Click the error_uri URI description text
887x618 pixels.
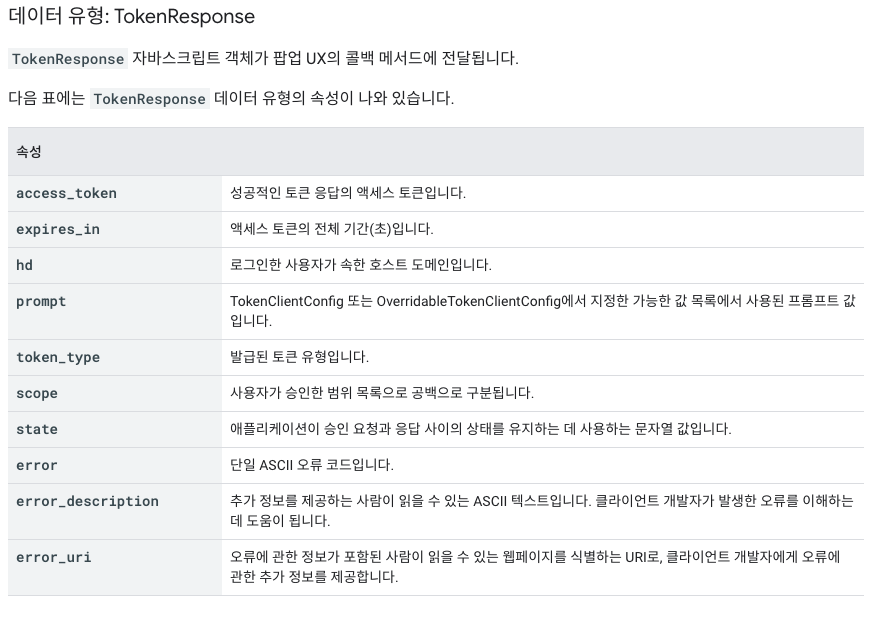click(535, 566)
